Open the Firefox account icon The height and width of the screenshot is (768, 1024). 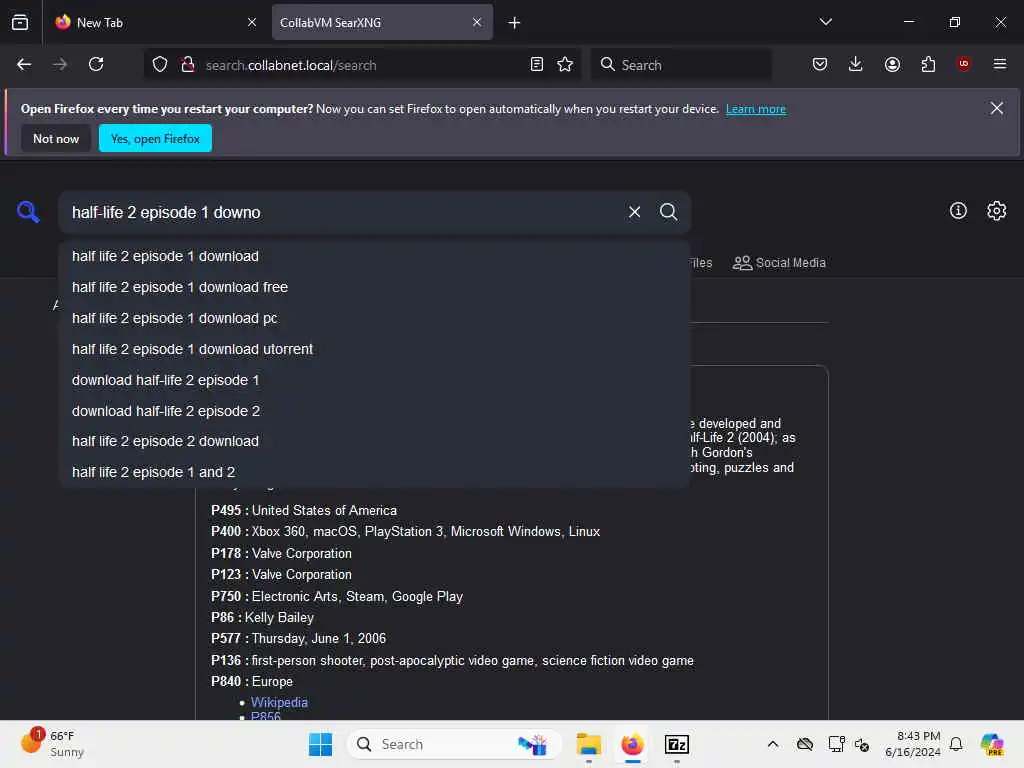[x=892, y=64]
